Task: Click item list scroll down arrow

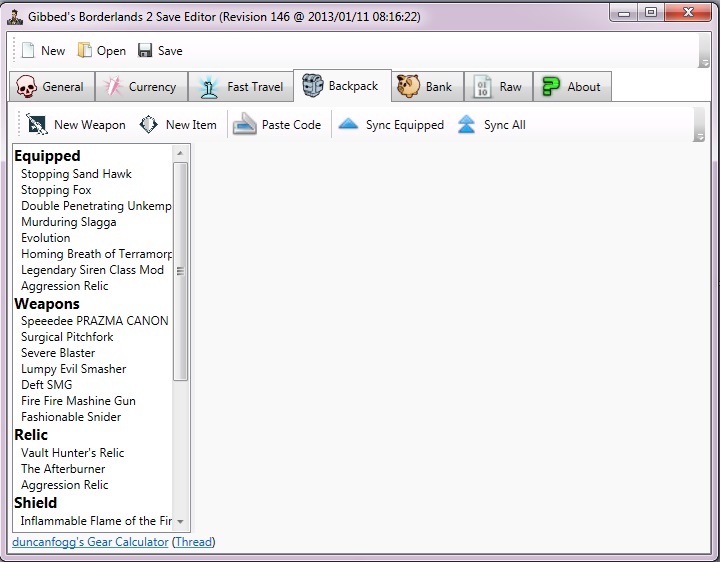Action: [x=180, y=522]
